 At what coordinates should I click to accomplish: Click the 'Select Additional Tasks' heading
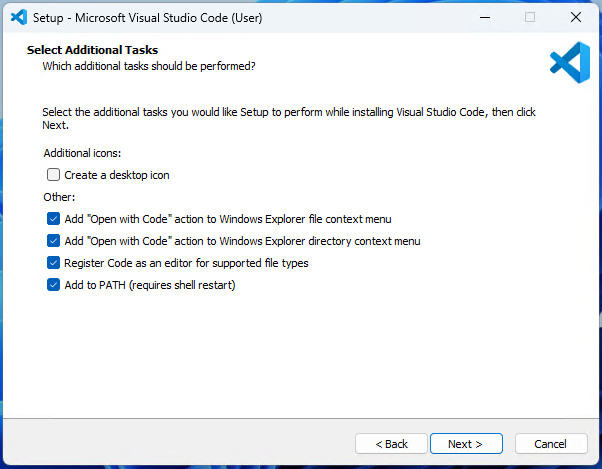coord(93,50)
